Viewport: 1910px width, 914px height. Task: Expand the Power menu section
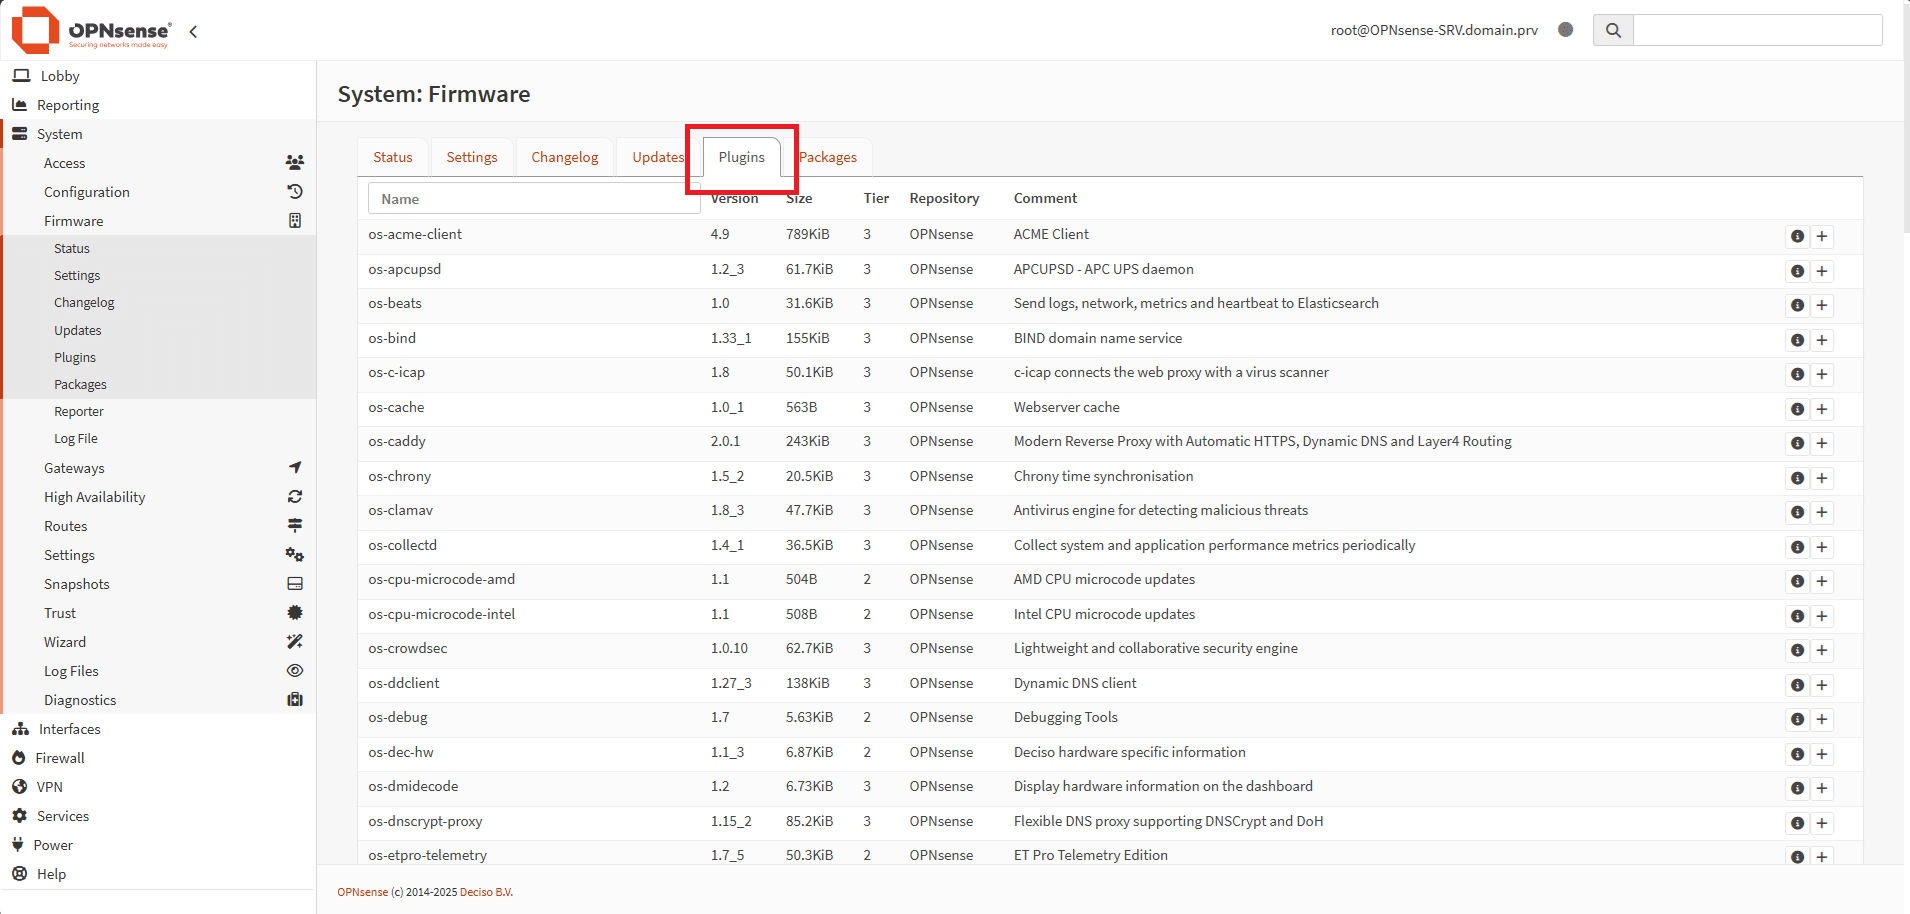tap(158, 845)
